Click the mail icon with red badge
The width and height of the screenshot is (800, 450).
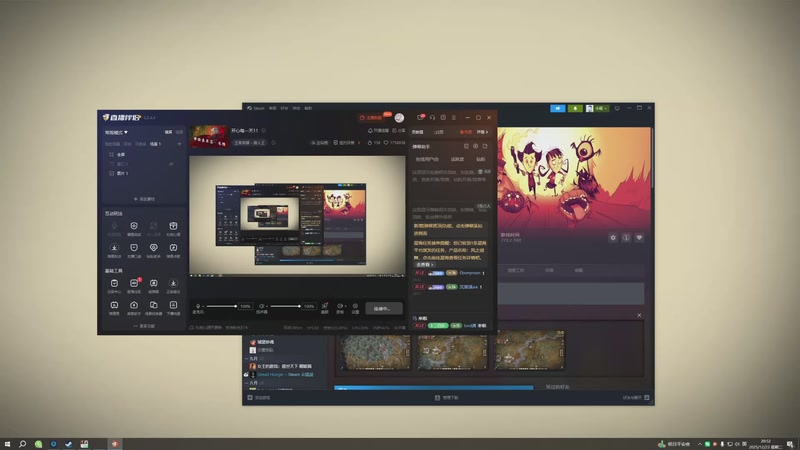pyautogui.click(x=420, y=117)
